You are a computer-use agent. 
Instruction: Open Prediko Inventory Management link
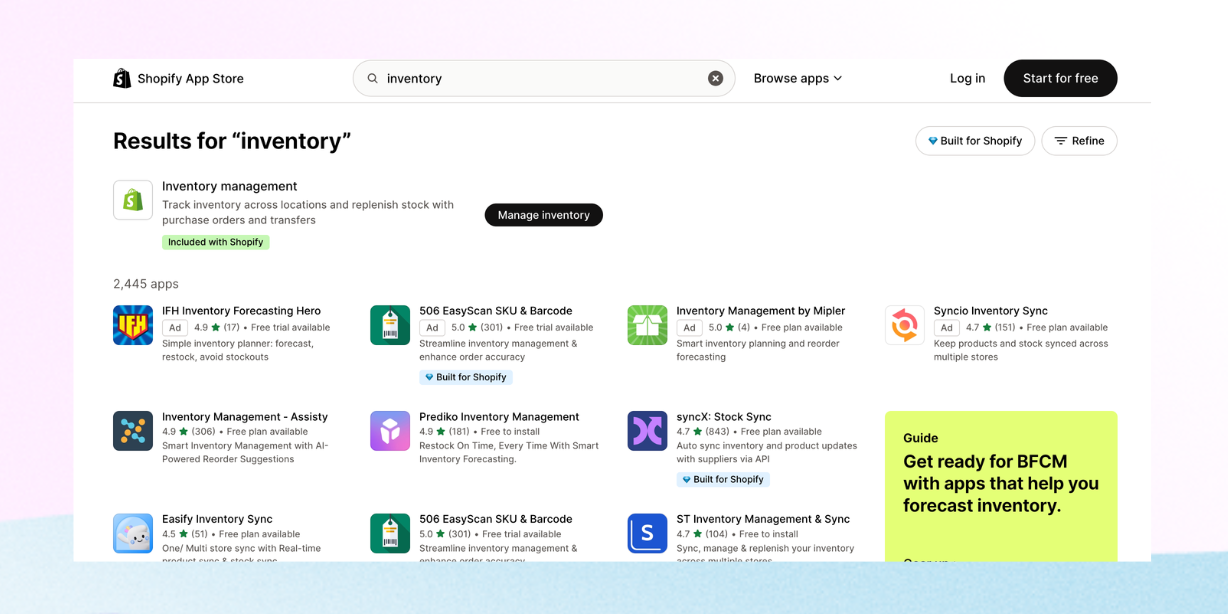(x=499, y=417)
